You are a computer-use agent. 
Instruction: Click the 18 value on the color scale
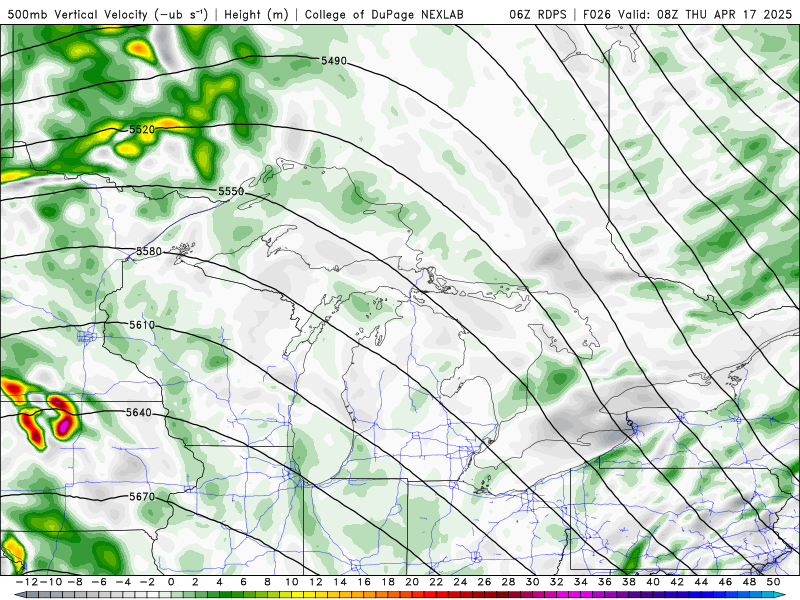click(388, 582)
